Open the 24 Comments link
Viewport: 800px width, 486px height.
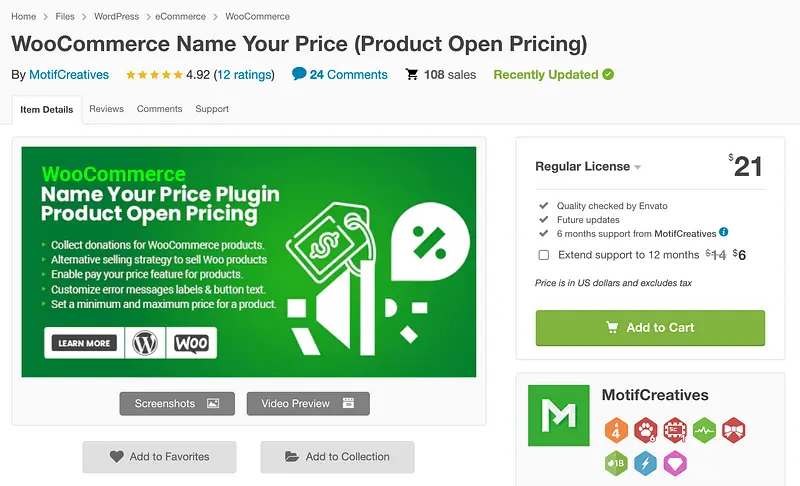point(340,75)
